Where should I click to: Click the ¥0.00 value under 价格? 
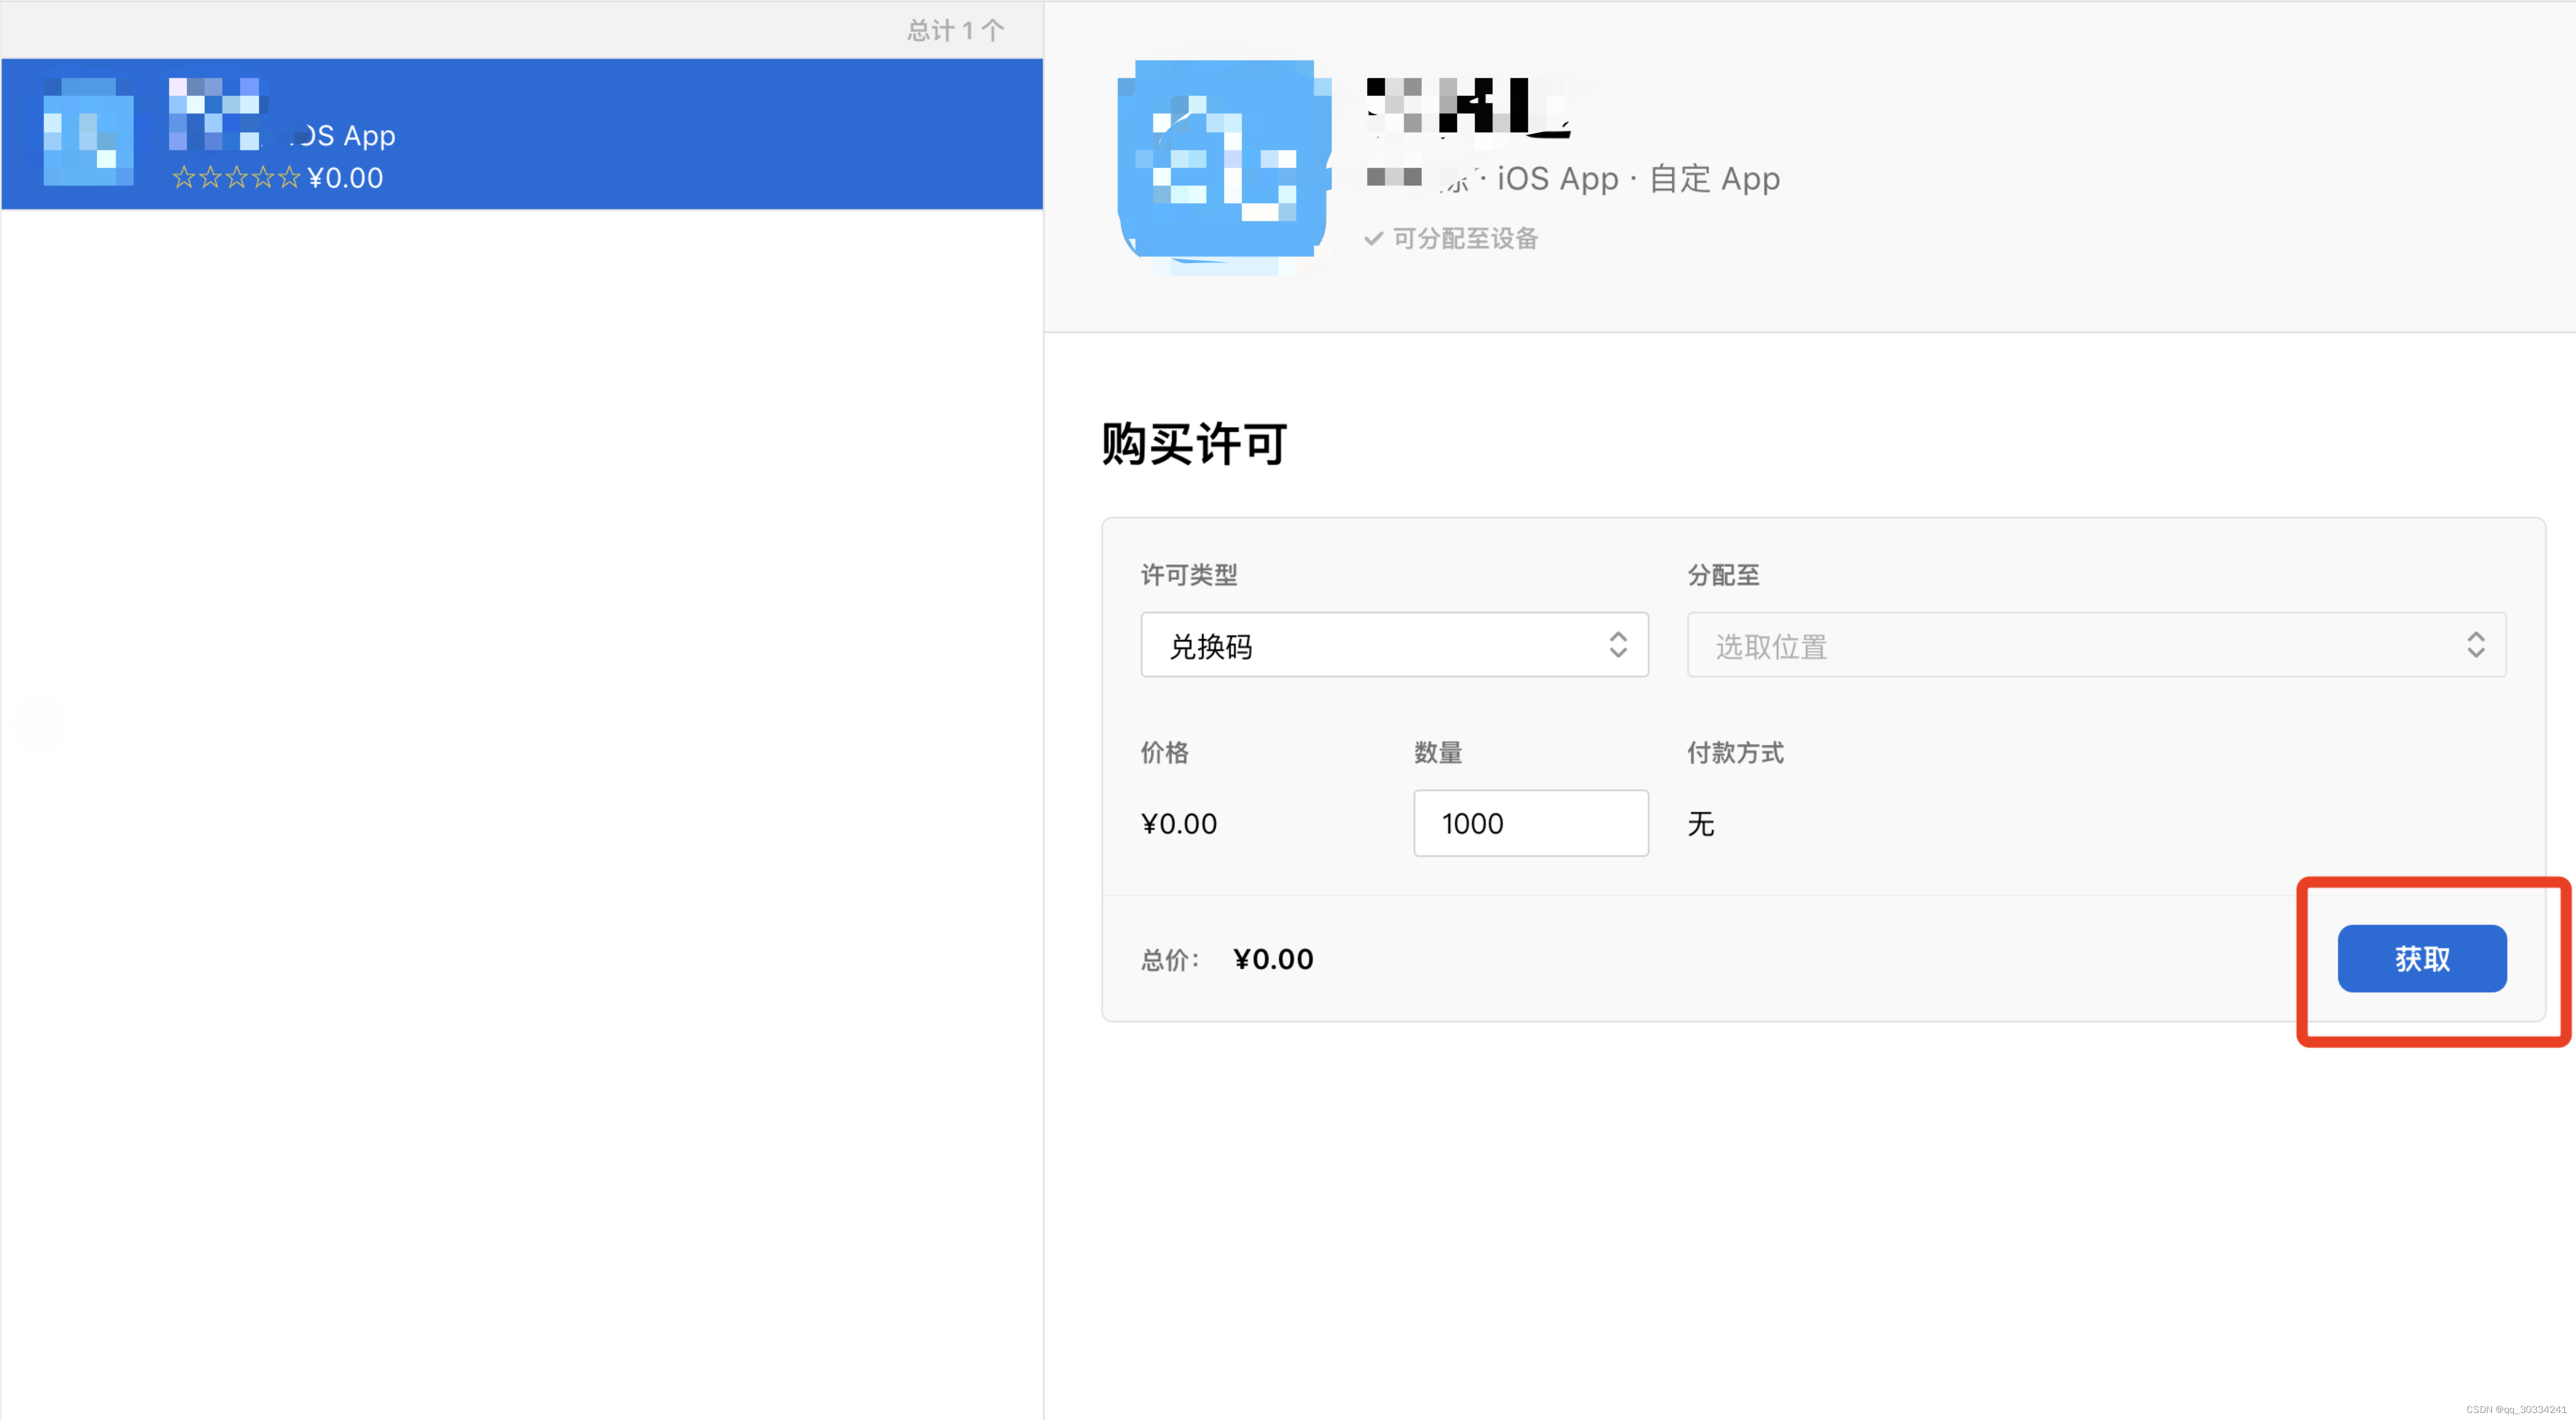click(1179, 824)
